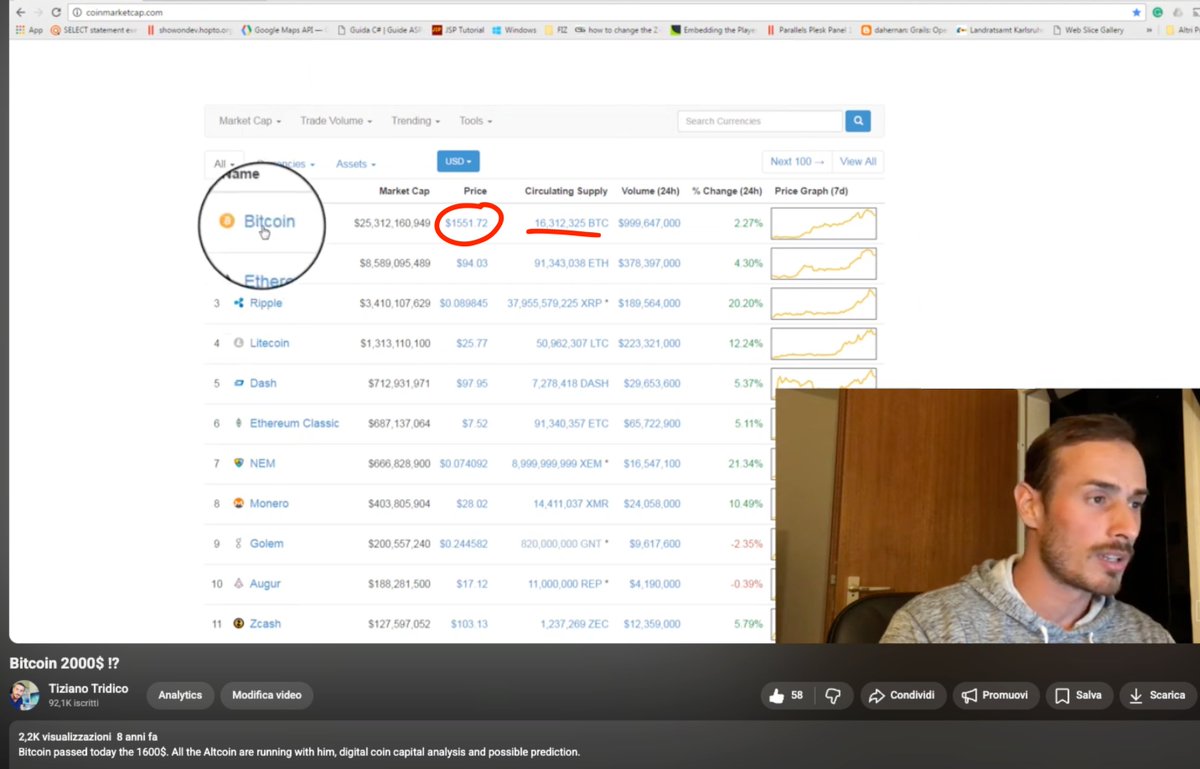Click the Analytics button

pyautogui.click(x=180, y=695)
